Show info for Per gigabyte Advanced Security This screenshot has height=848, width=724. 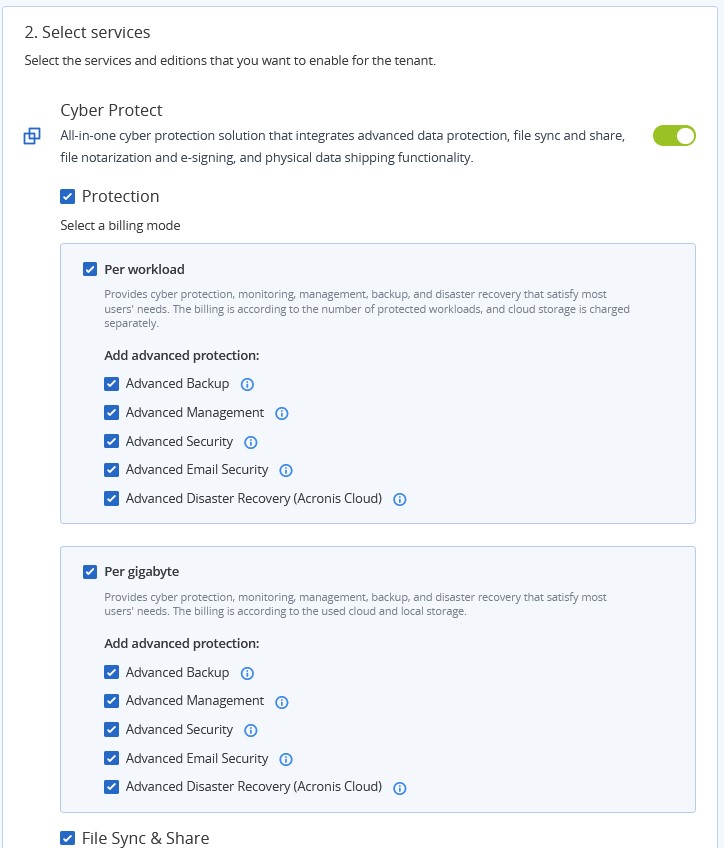[x=251, y=730]
